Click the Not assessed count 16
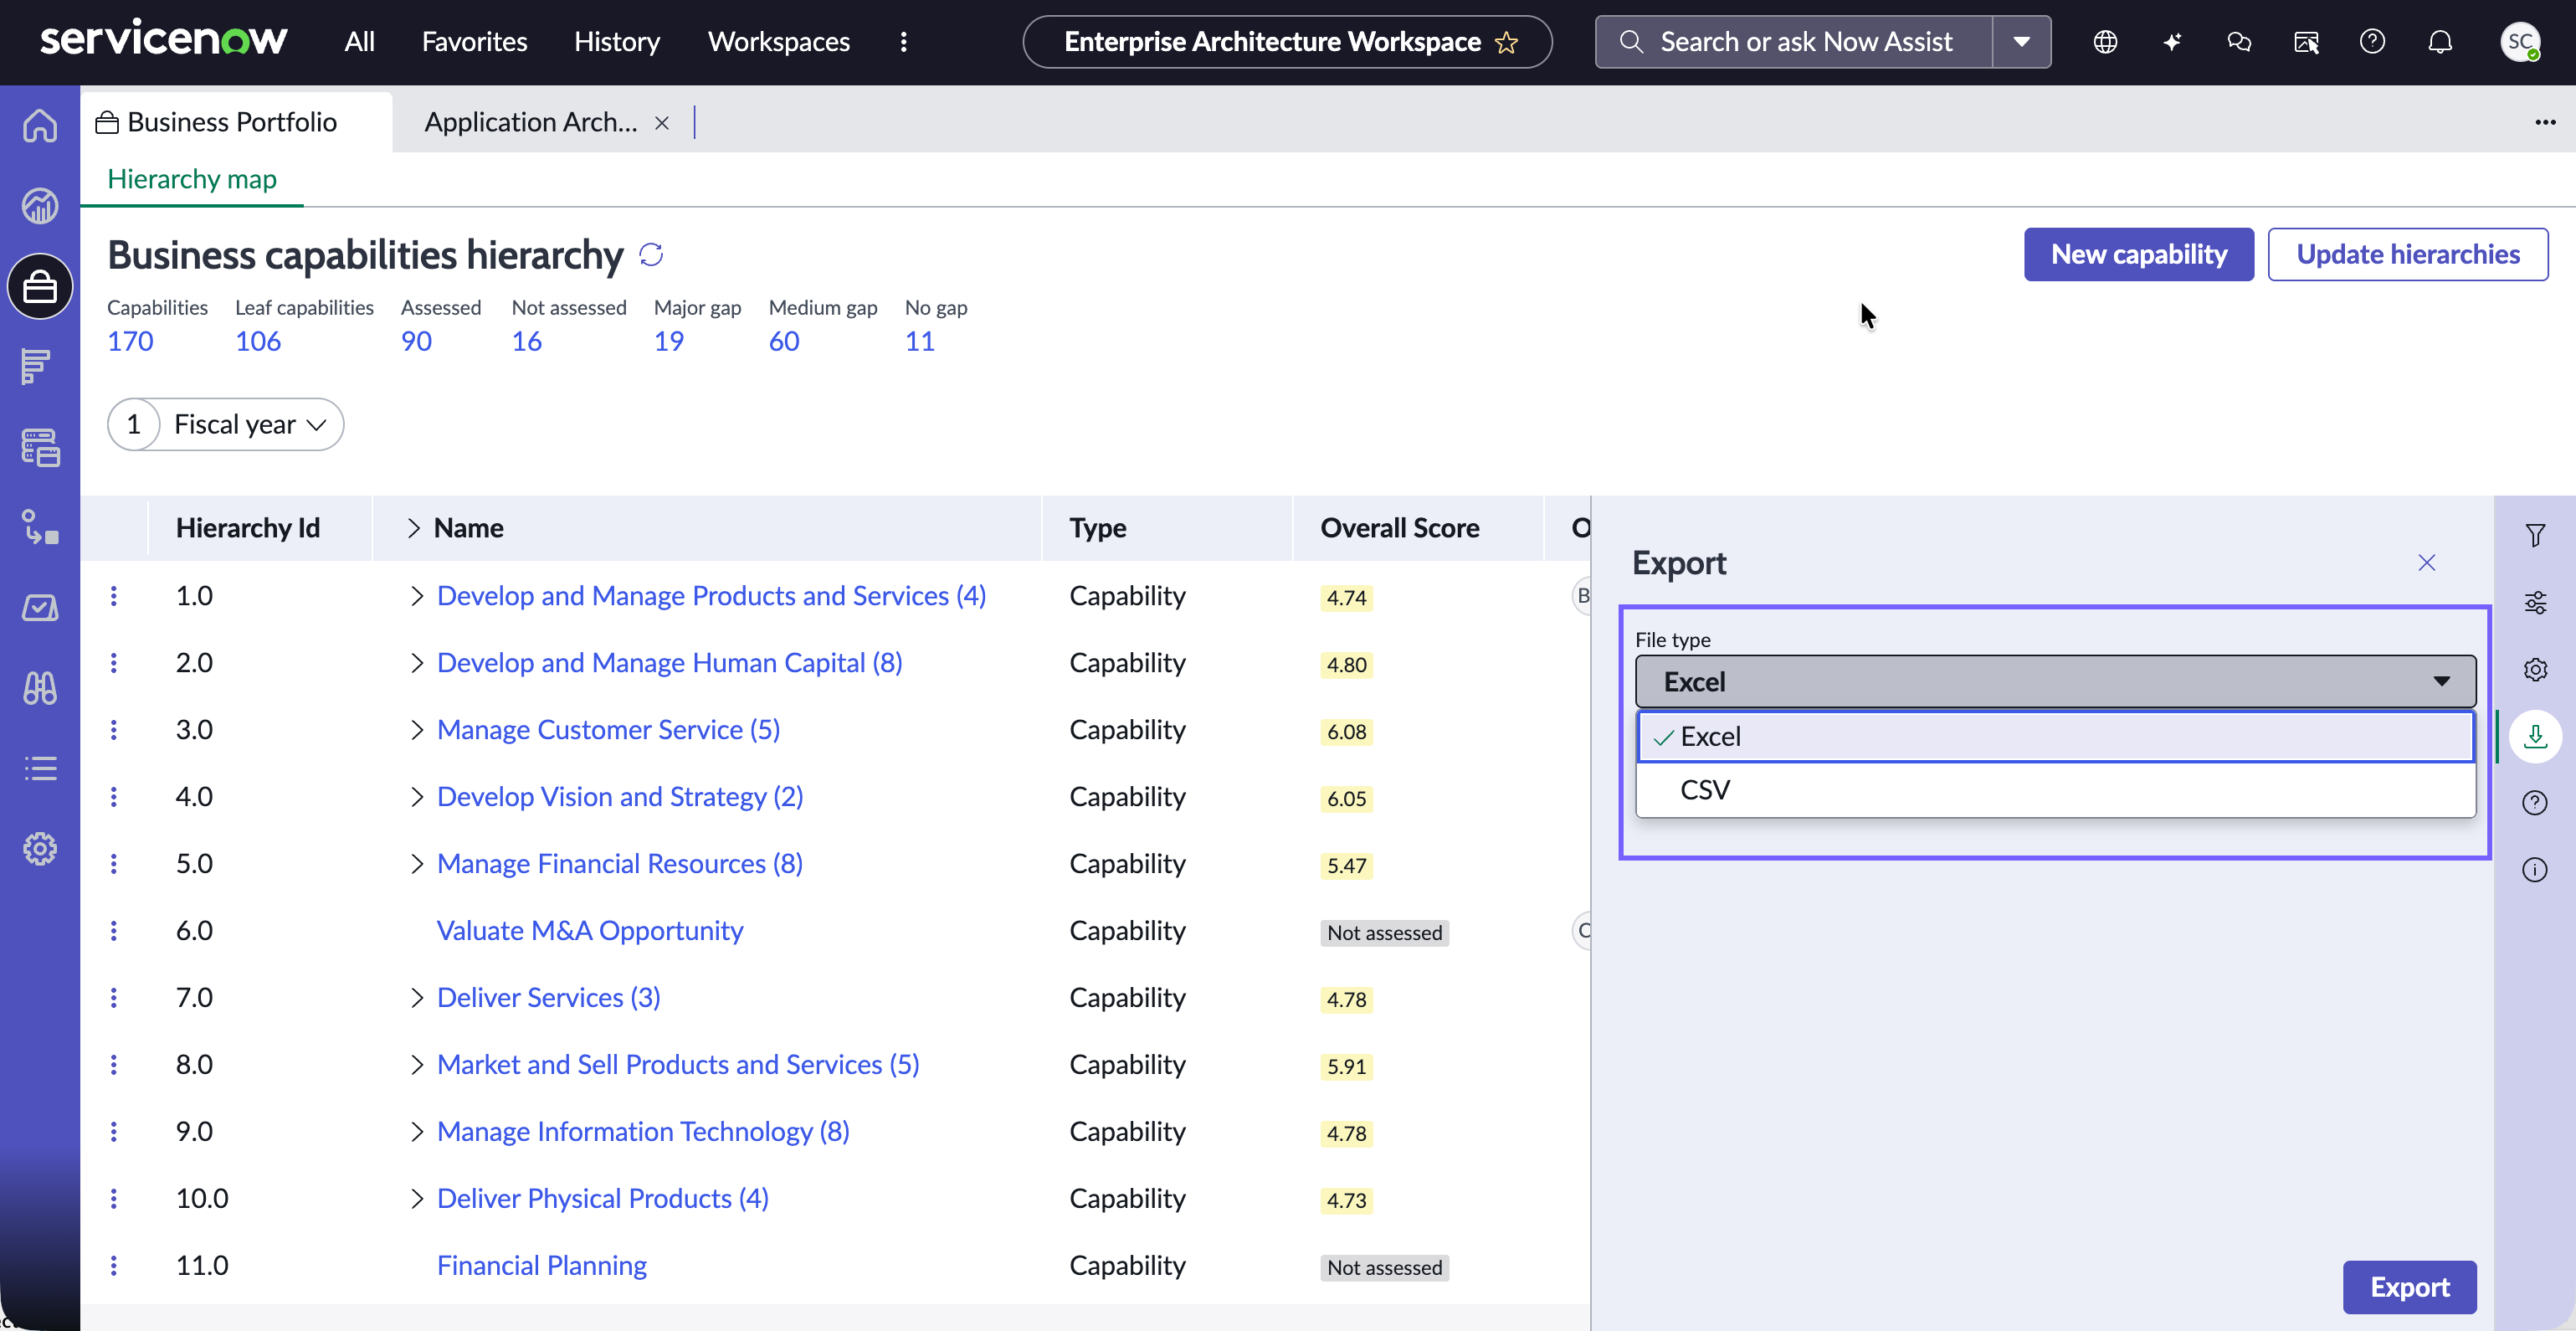 527,342
